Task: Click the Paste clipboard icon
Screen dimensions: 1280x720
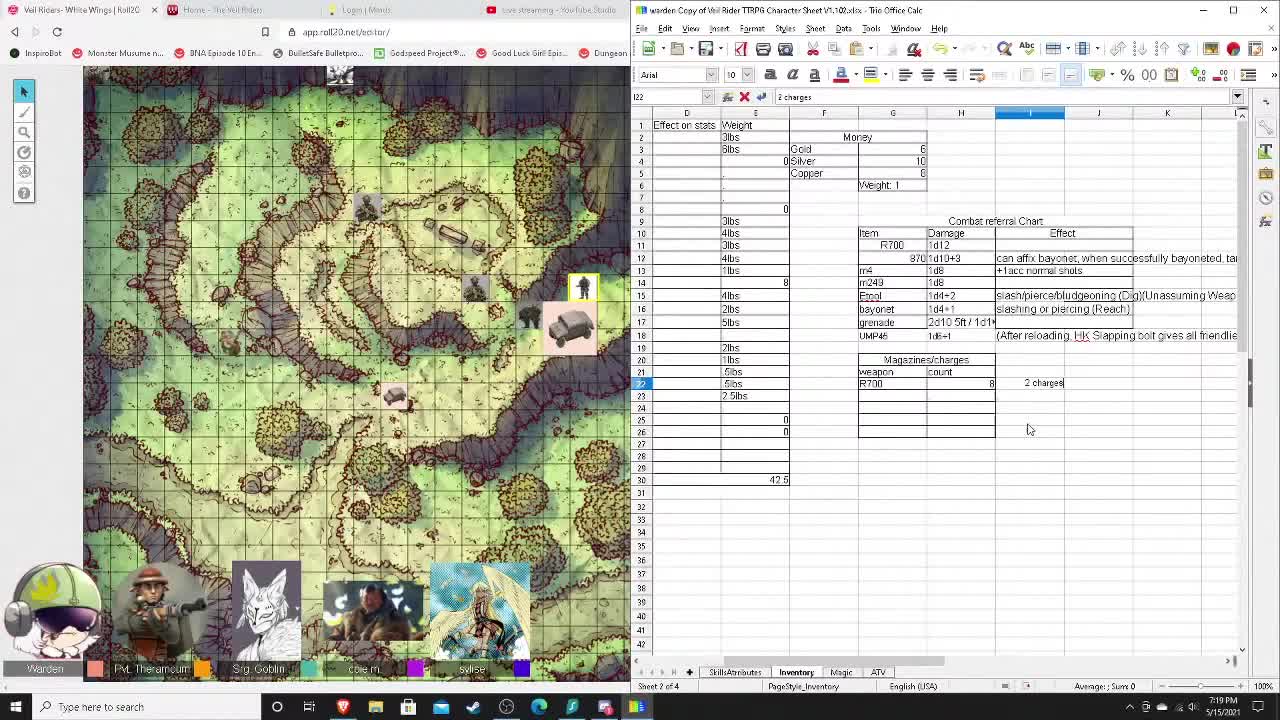Action: click(856, 48)
